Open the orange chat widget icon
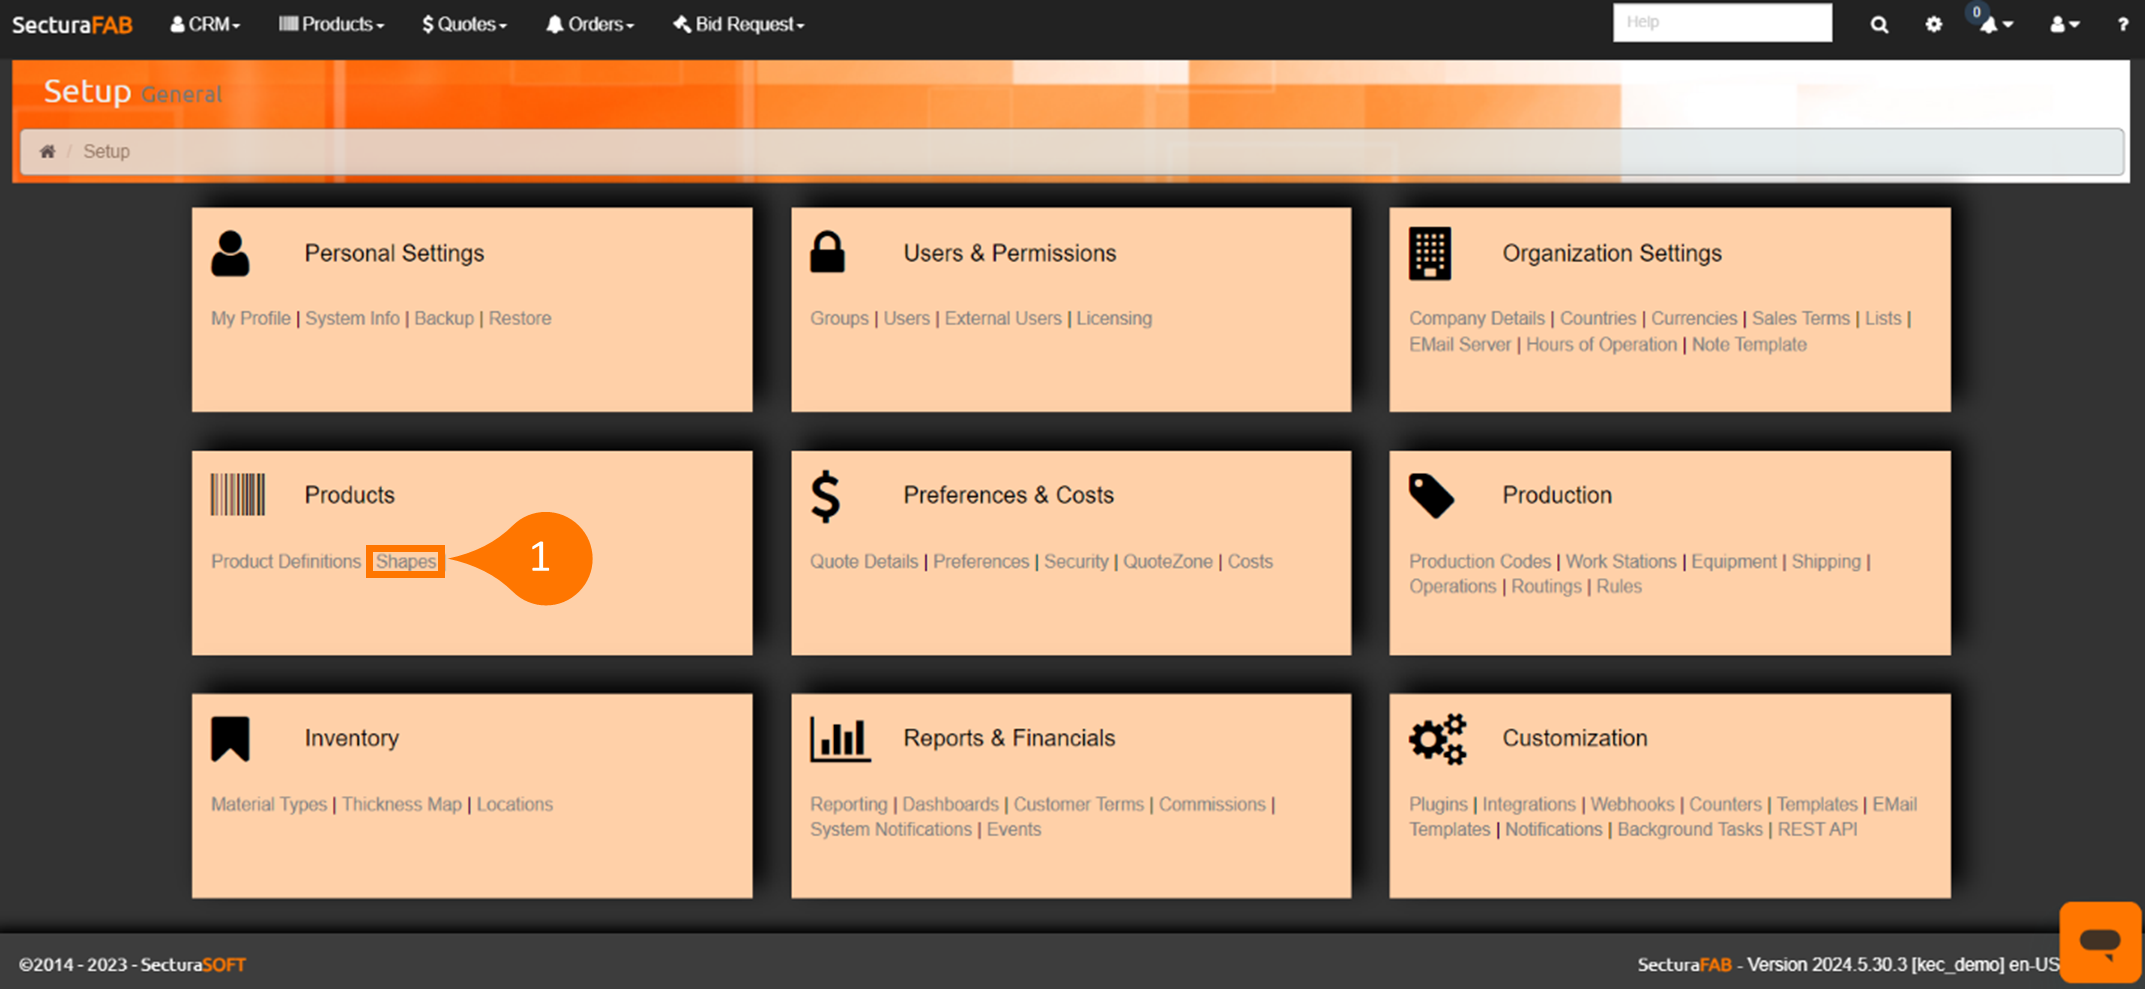The height and width of the screenshot is (989, 2145). (x=2099, y=941)
